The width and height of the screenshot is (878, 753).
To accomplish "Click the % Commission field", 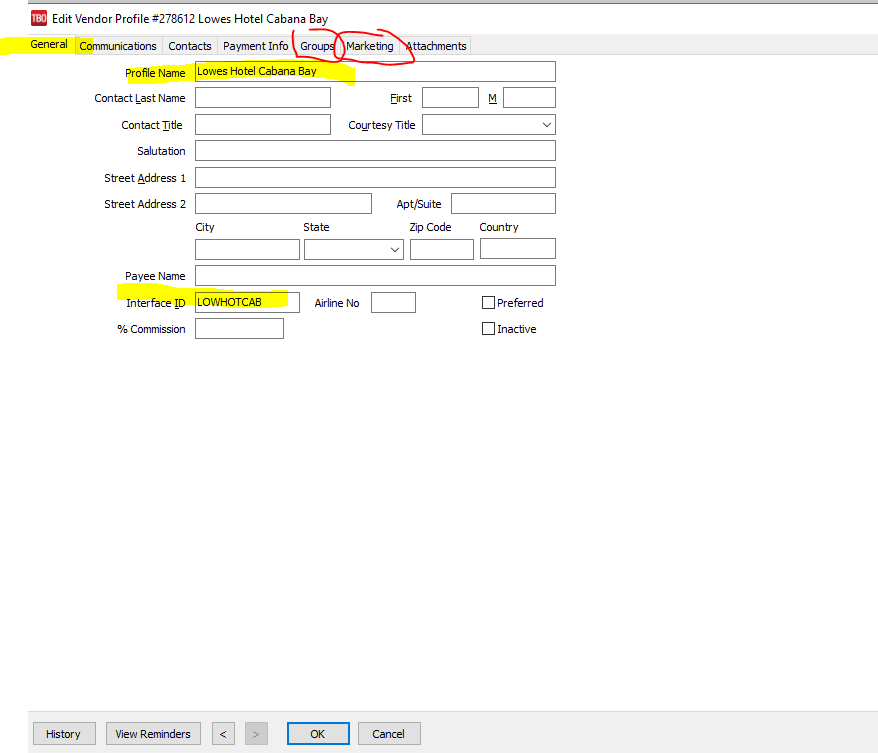I will [239, 329].
